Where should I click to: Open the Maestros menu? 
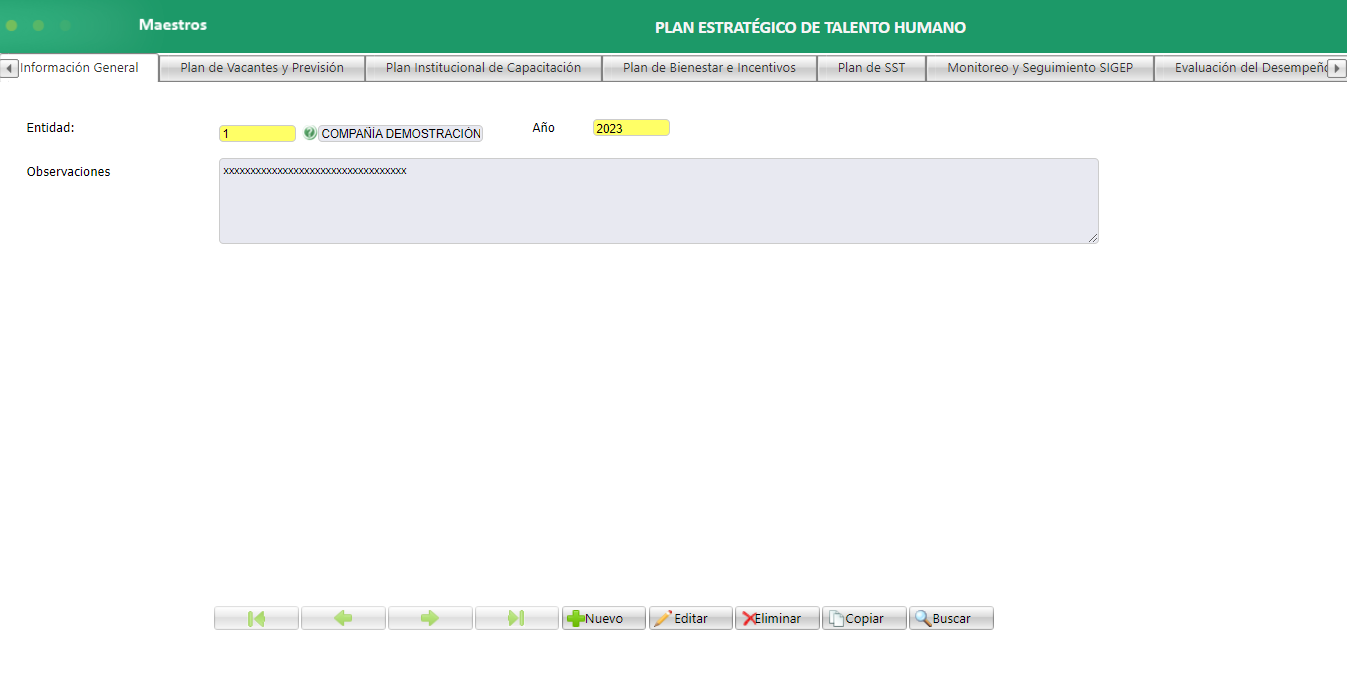173,24
